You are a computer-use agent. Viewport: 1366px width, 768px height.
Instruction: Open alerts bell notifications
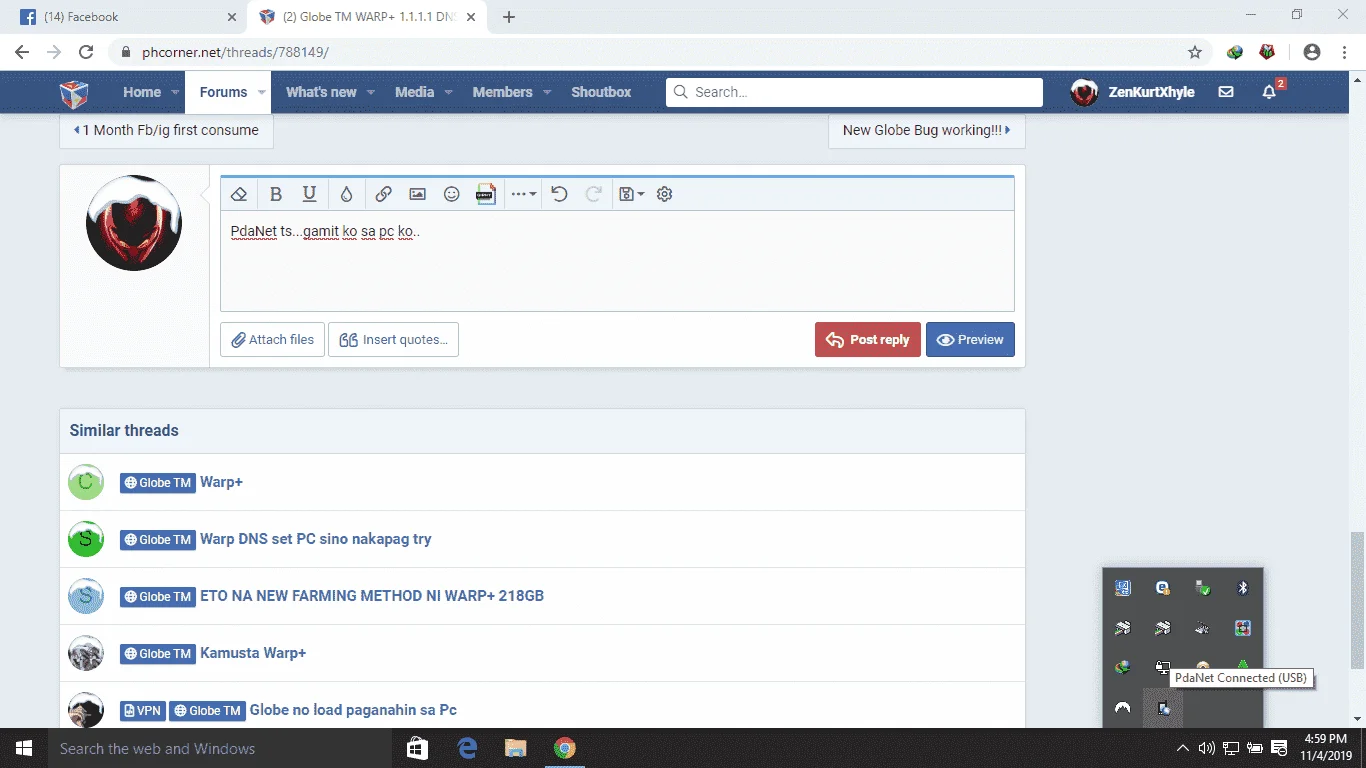click(1269, 92)
